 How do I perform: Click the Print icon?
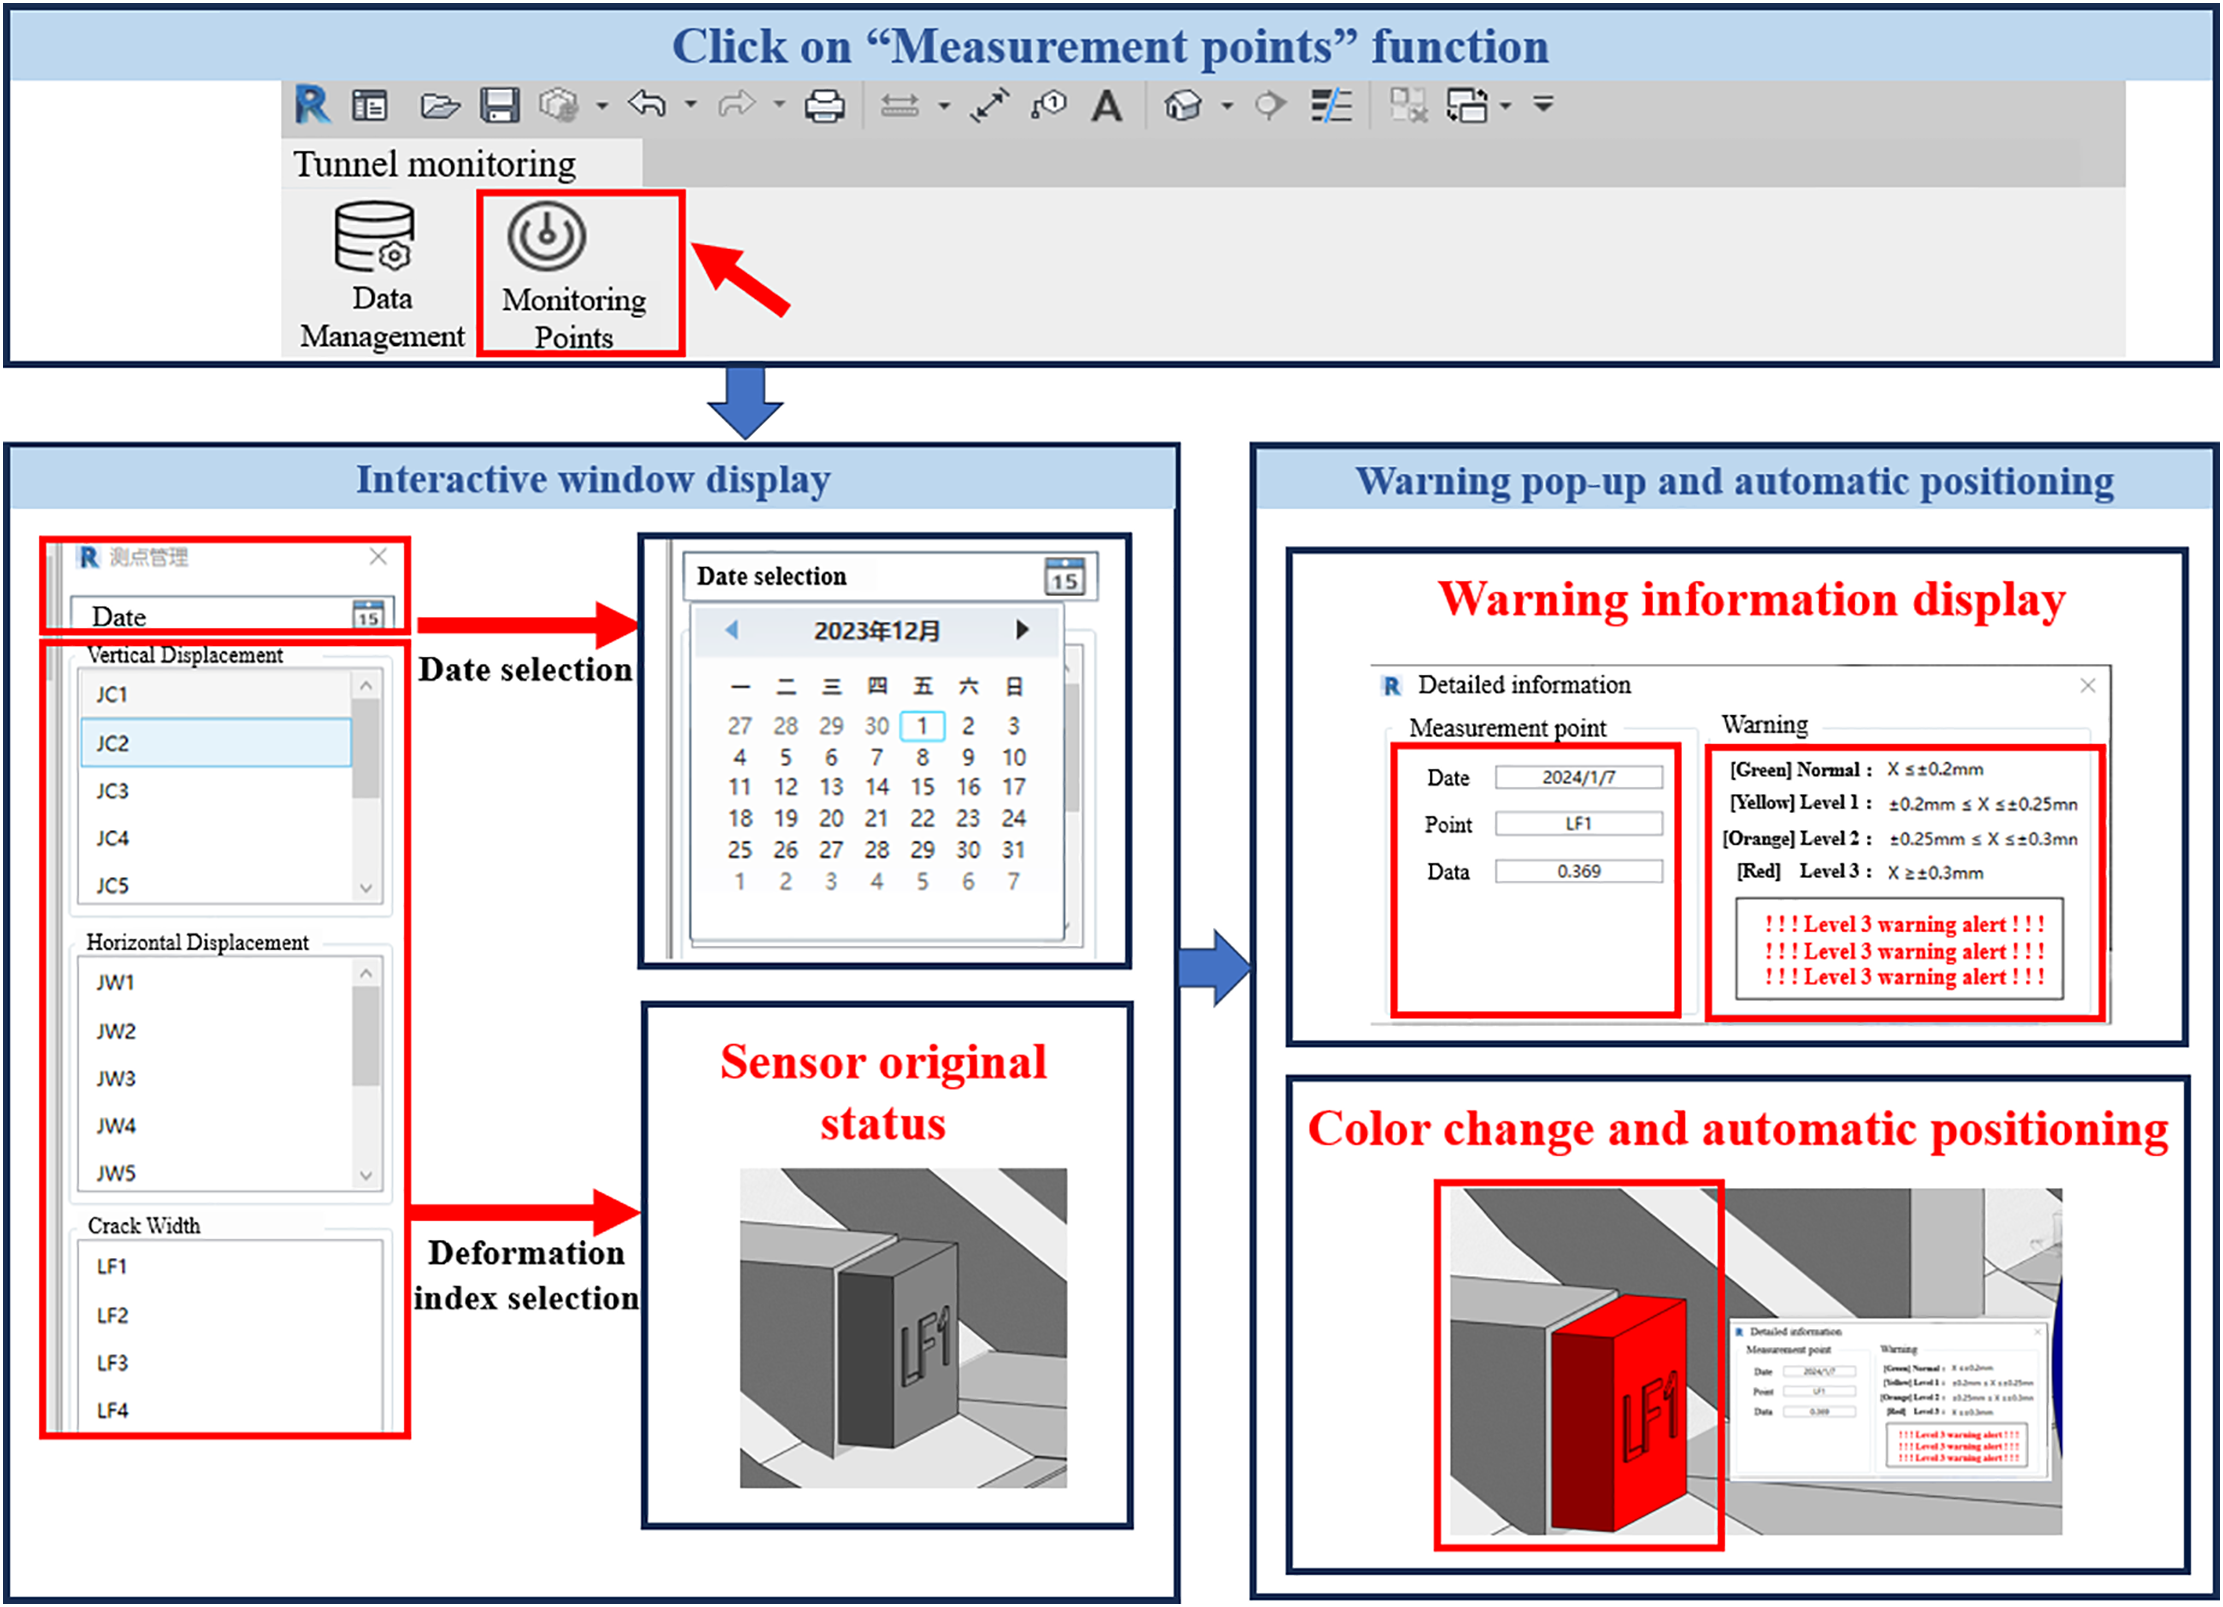pyautogui.click(x=824, y=105)
